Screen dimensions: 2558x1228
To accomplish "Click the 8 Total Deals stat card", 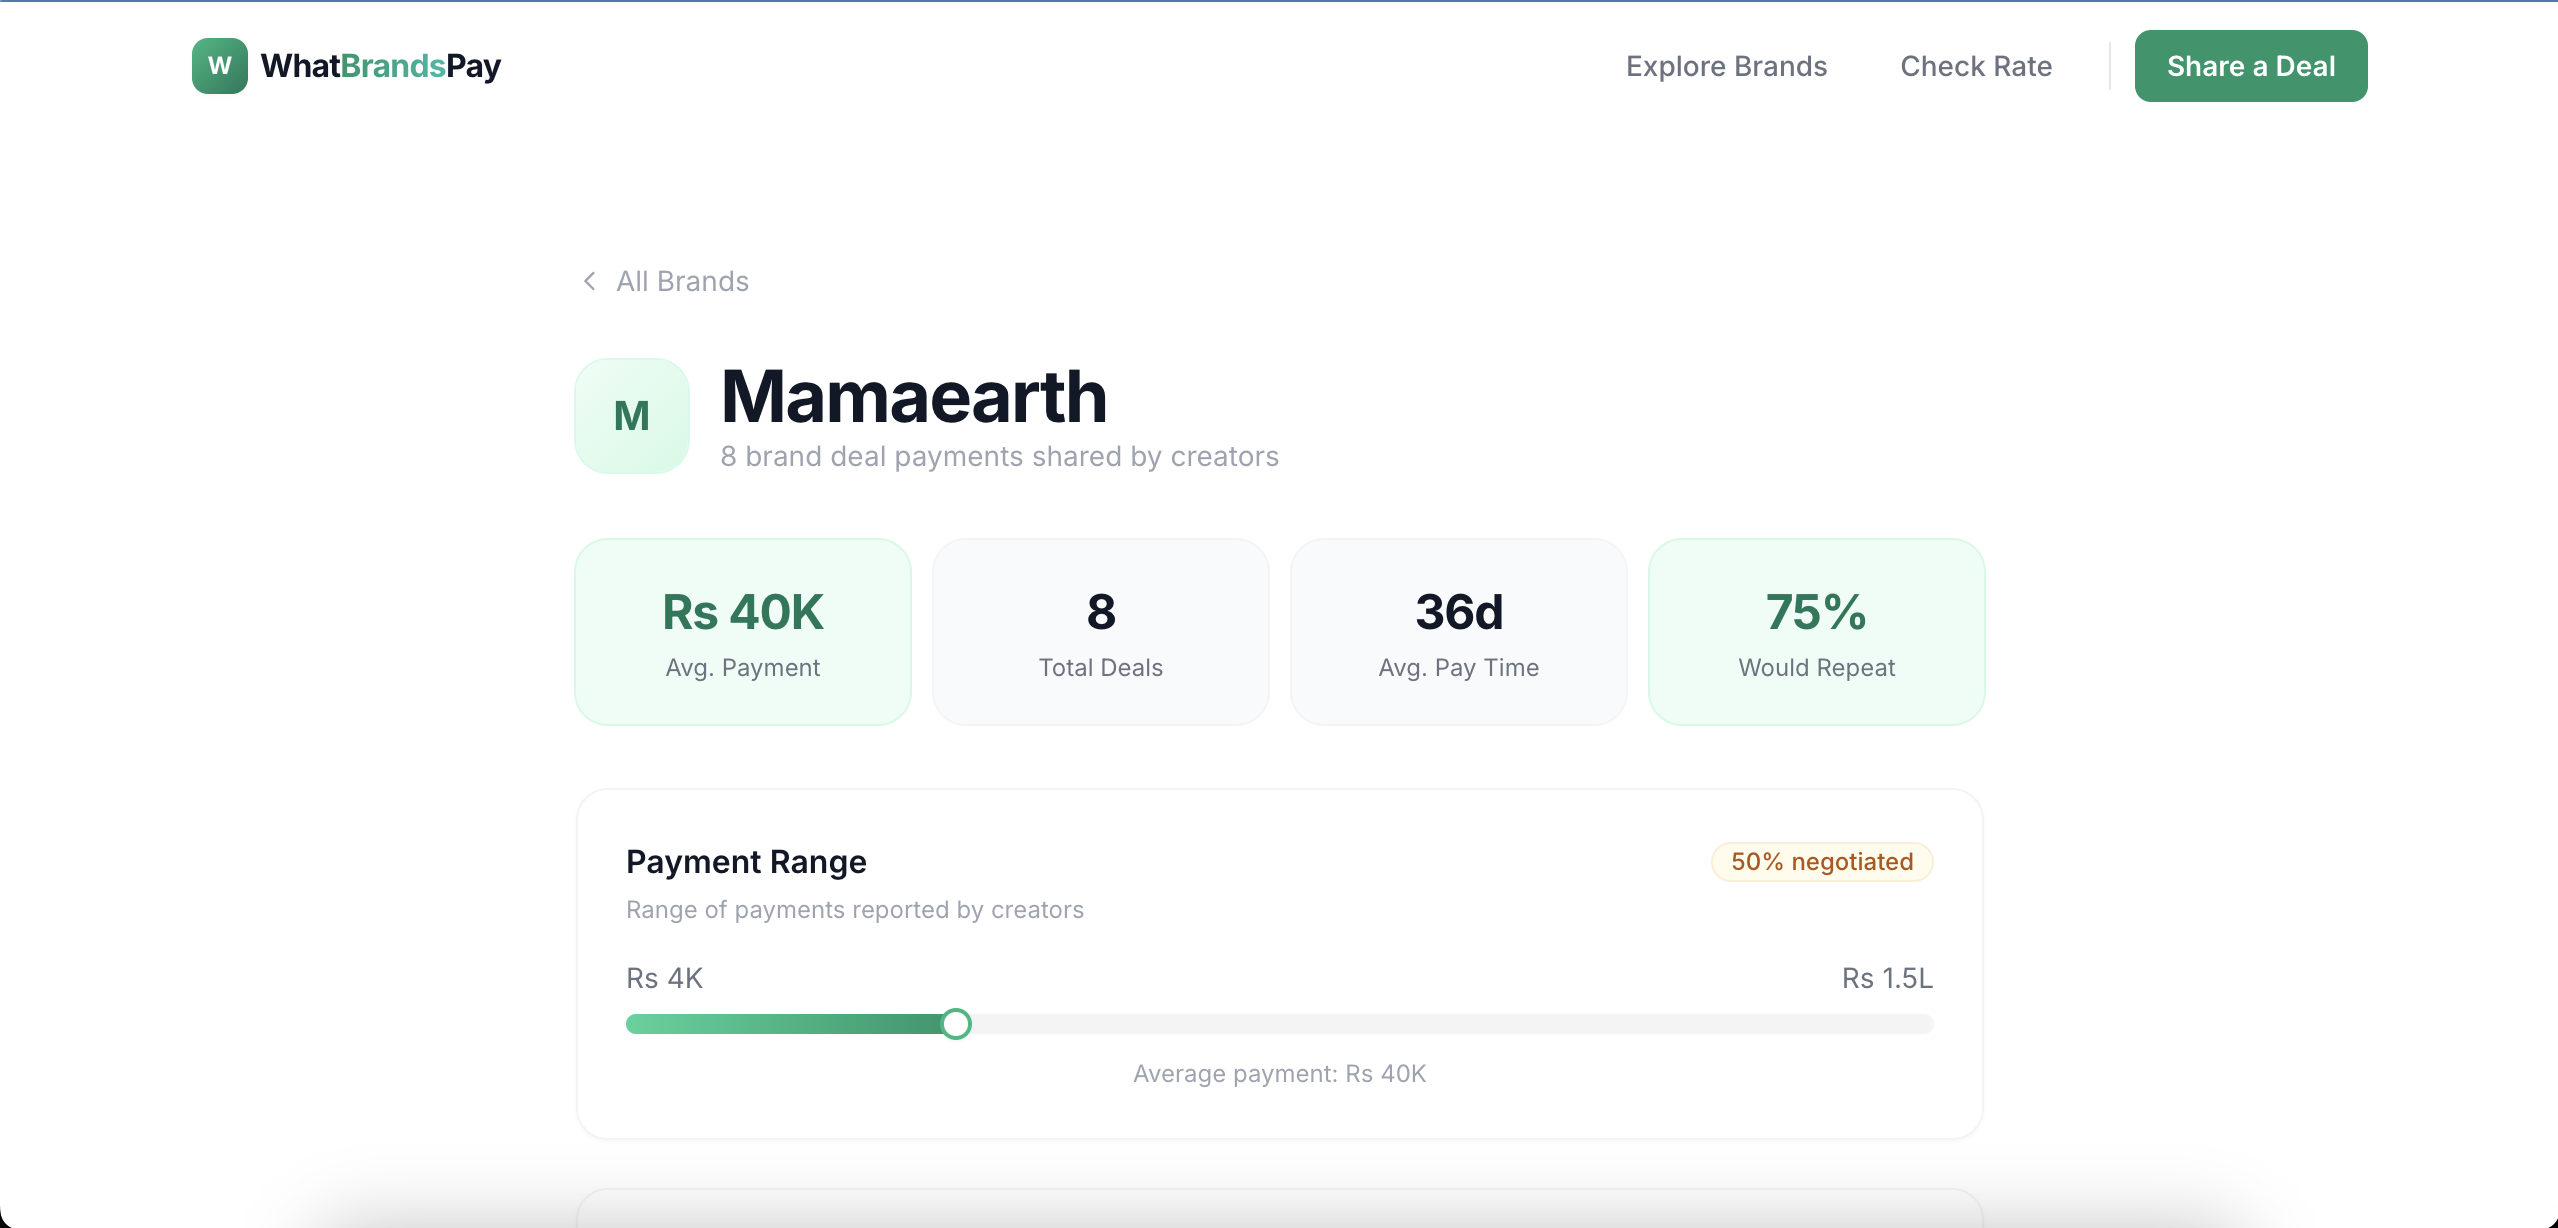I will click(1100, 631).
